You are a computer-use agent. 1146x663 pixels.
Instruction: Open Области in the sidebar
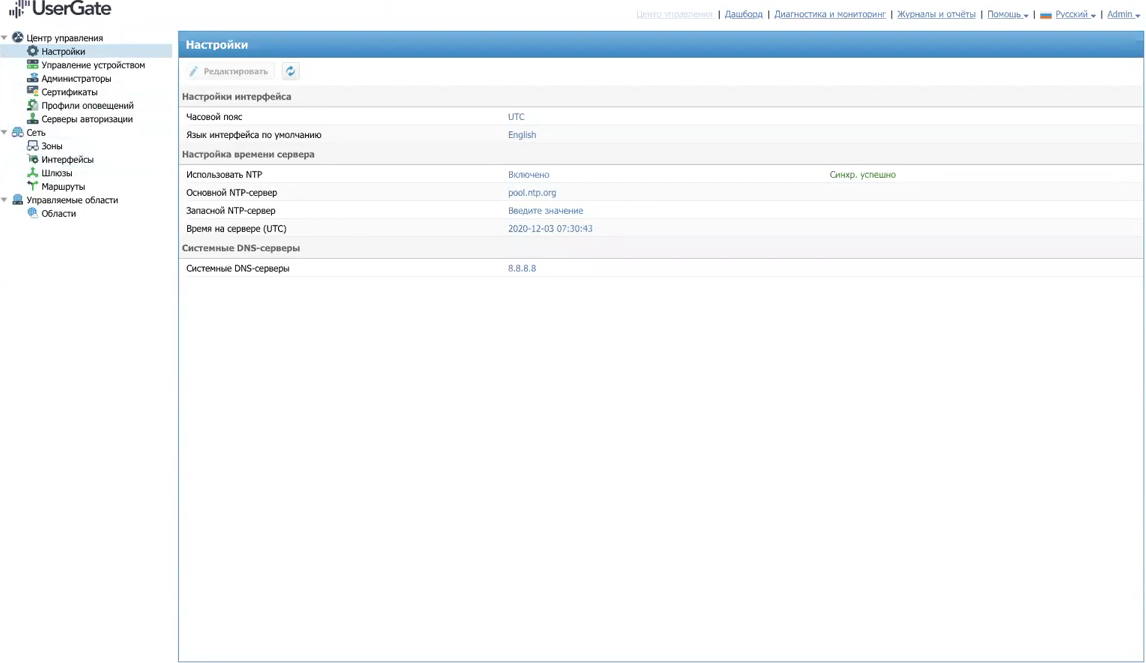pos(58,213)
